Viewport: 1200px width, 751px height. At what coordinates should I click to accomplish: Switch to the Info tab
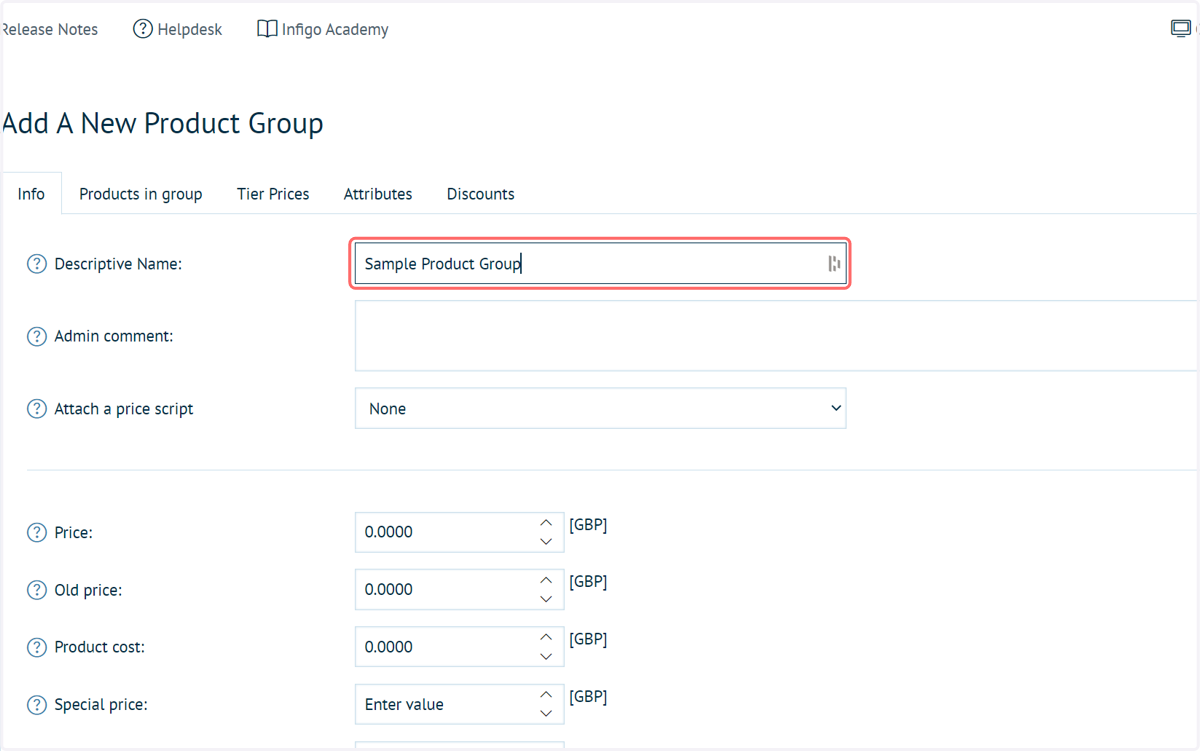[x=31, y=193]
